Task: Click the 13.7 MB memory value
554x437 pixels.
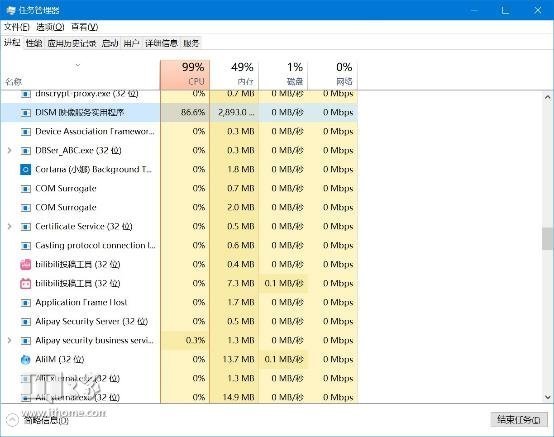Action: 238,359
